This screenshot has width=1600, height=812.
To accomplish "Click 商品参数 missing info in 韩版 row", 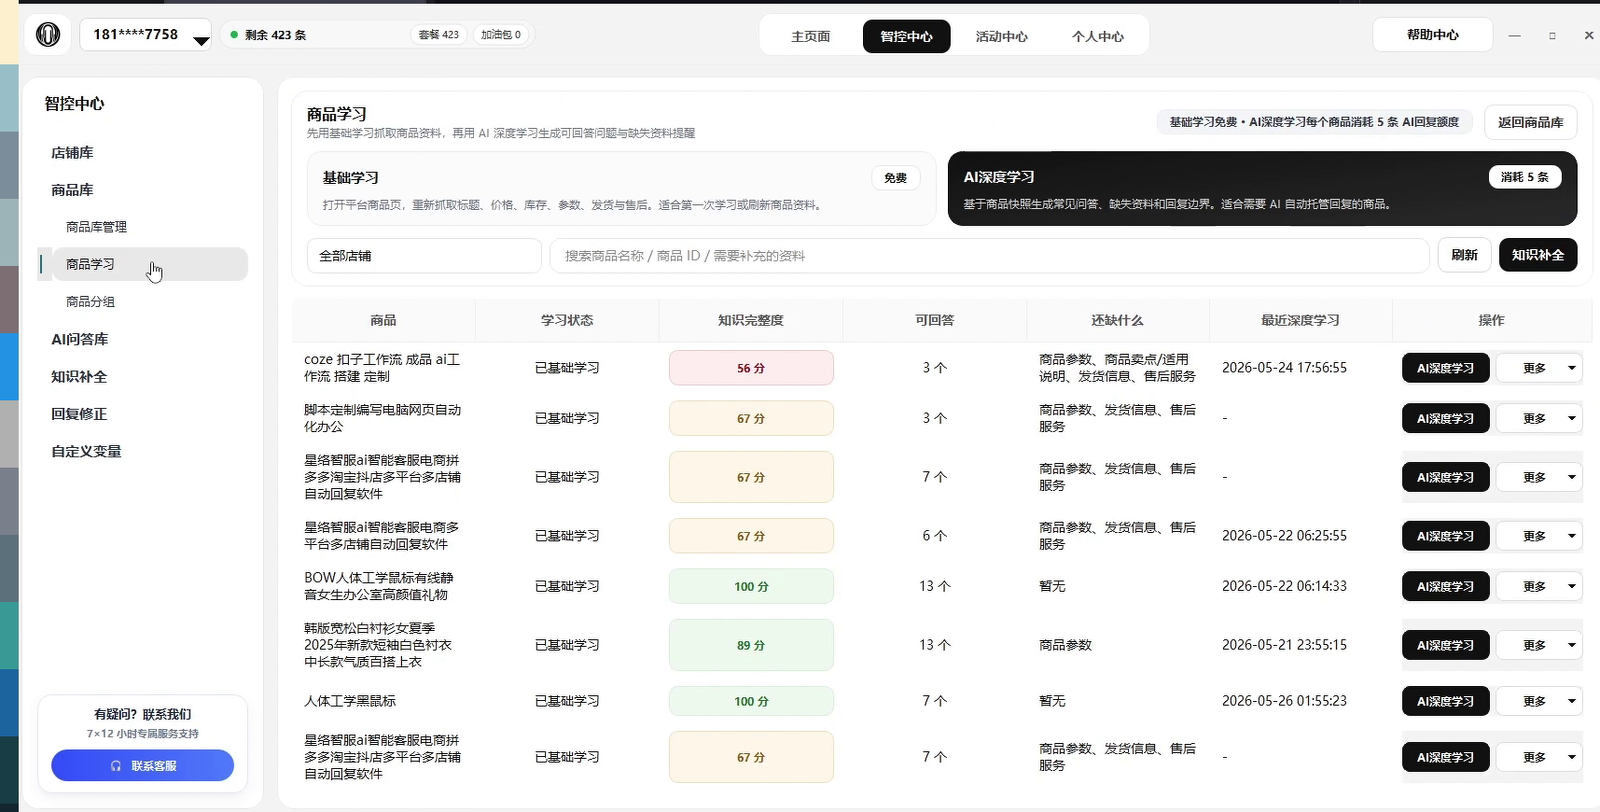I will tap(1065, 645).
